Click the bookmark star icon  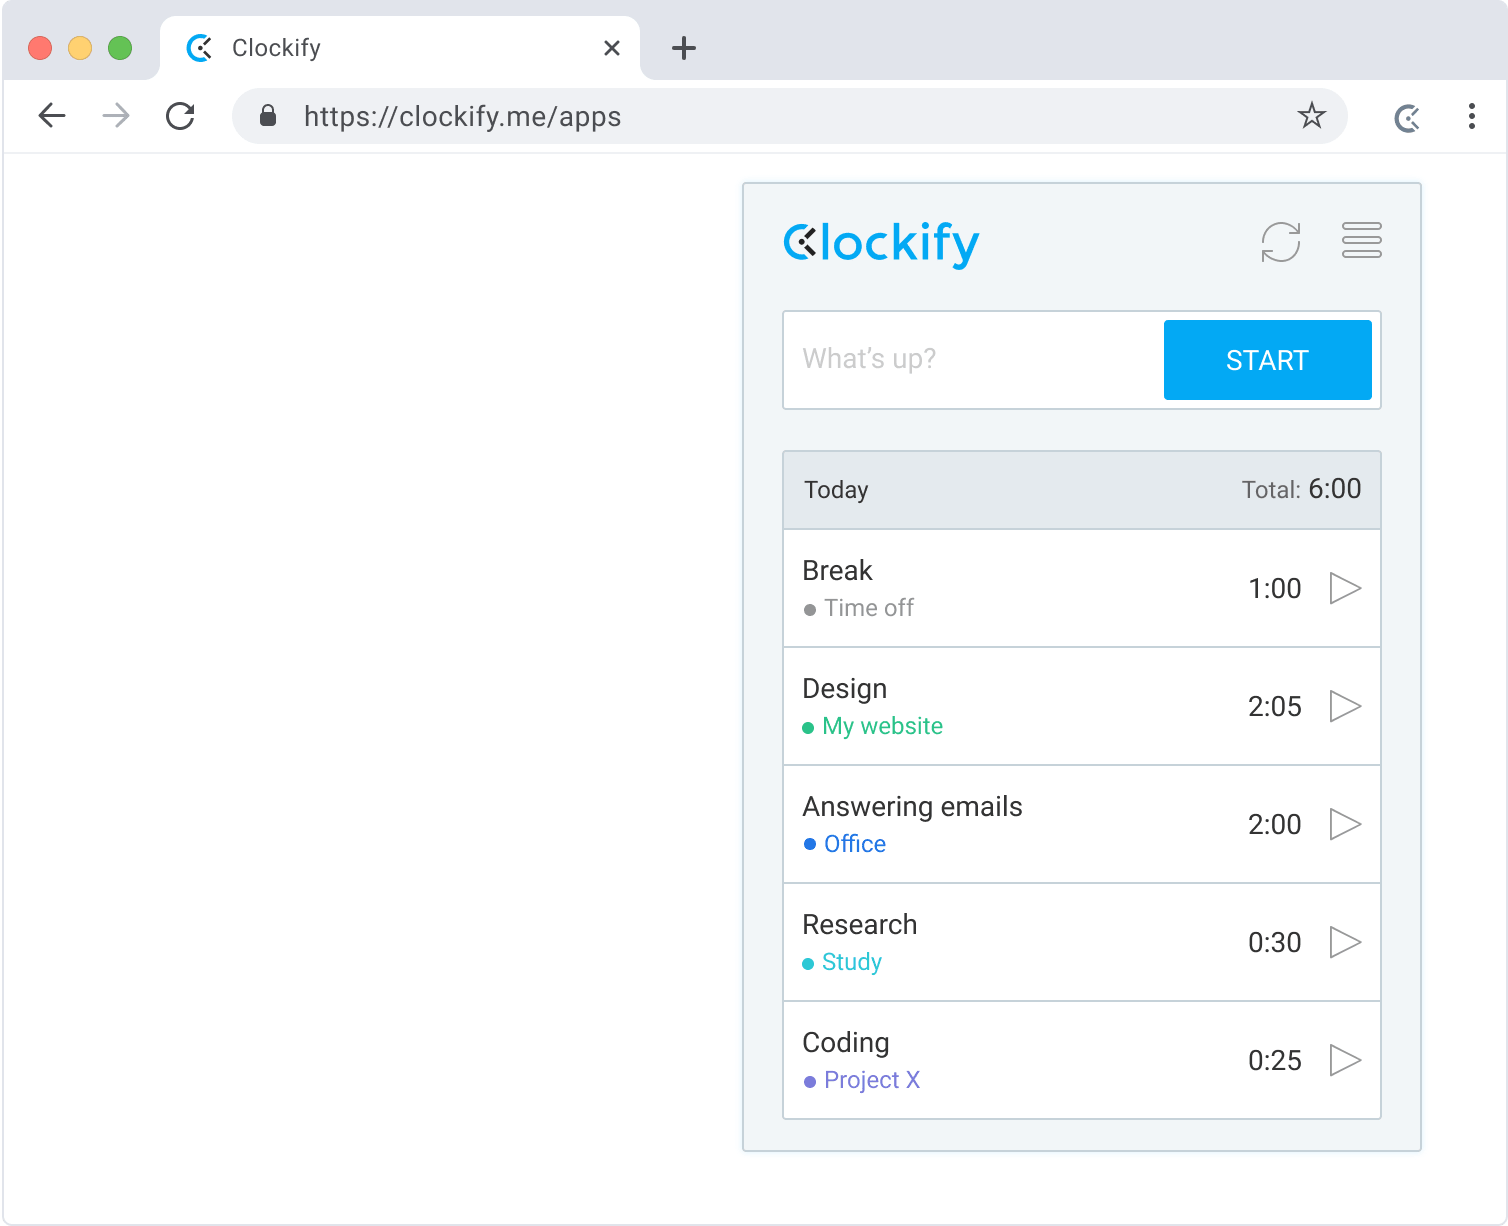(1312, 116)
